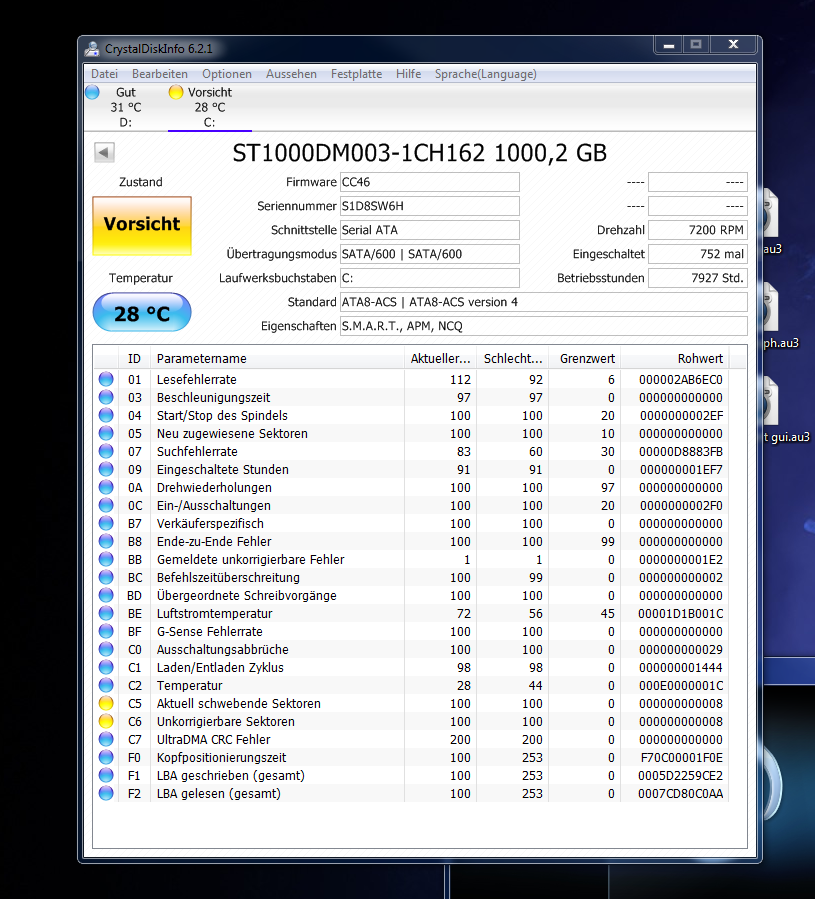Click status orb for Laden/Entladen Zyklus
This screenshot has width=815, height=899.
[x=106, y=667]
